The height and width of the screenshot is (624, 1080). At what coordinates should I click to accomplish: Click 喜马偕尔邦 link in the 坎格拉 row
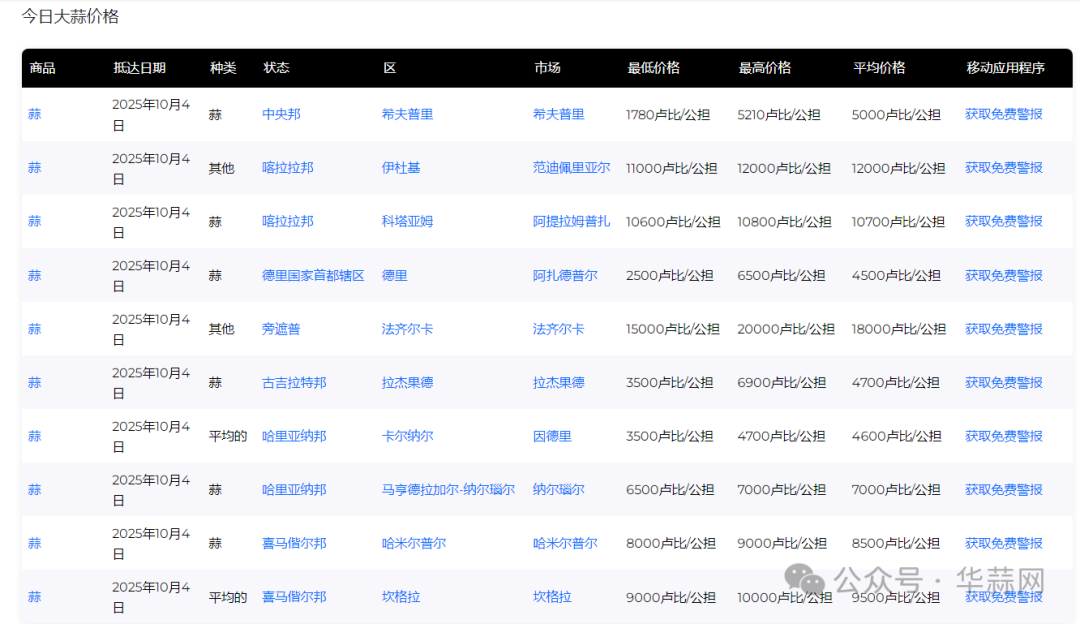click(x=293, y=598)
